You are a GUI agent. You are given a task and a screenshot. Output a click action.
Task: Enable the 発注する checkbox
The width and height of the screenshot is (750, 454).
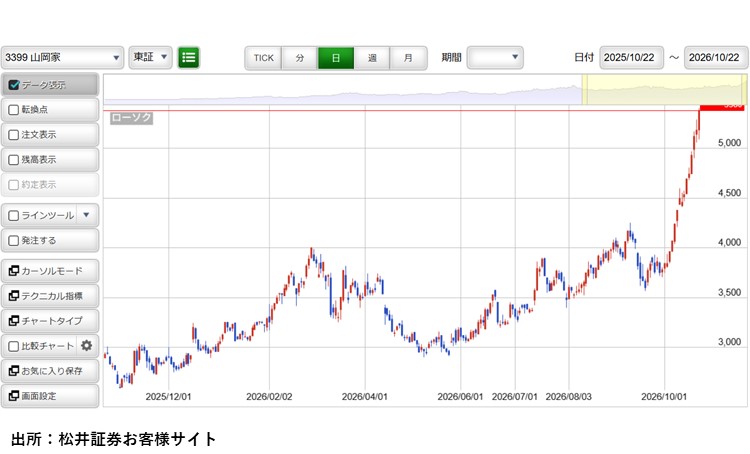tap(14, 241)
